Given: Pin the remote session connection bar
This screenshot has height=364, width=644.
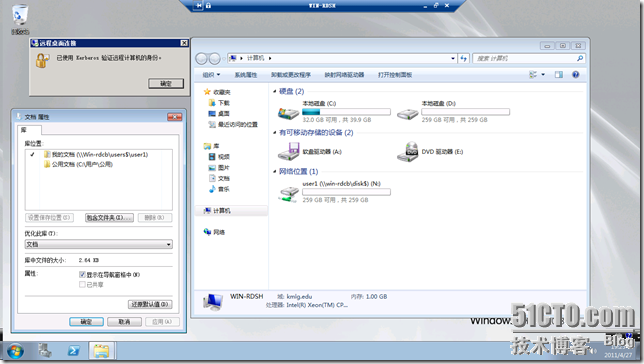Looking at the screenshot, I should [199, 5].
